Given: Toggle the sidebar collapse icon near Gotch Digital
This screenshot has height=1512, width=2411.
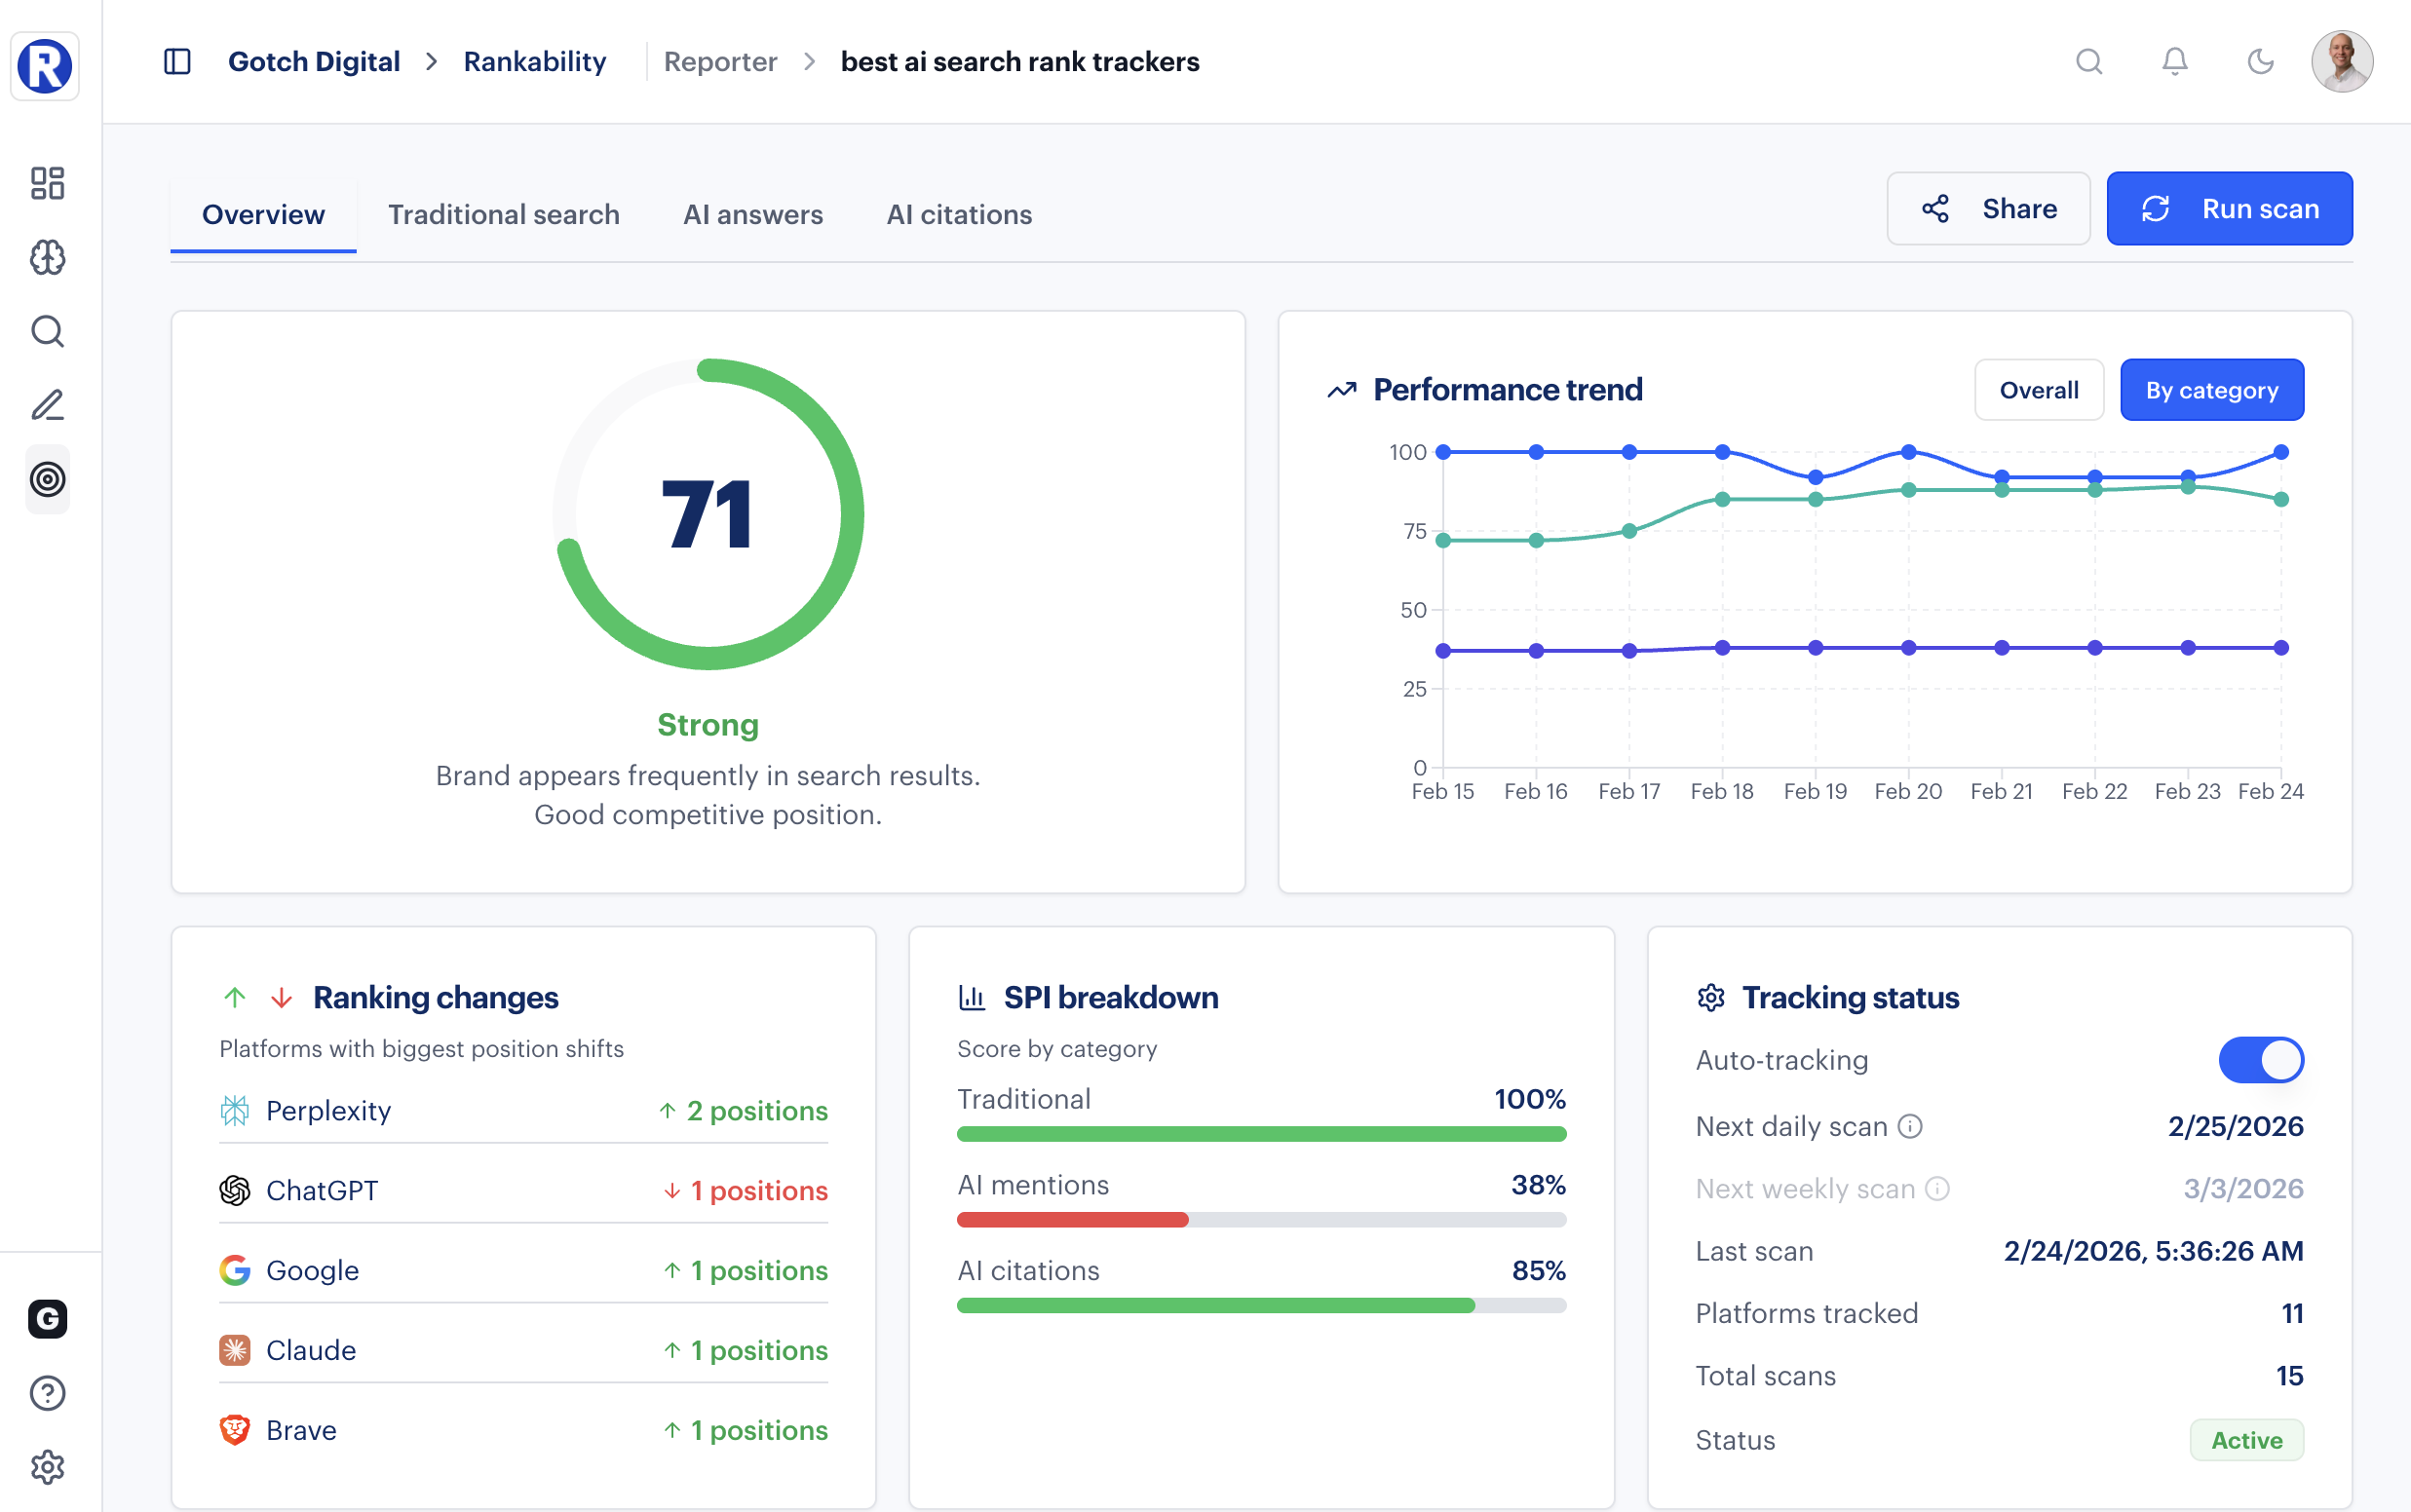Looking at the screenshot, I should pyautogui.click(x=177, y=61).
